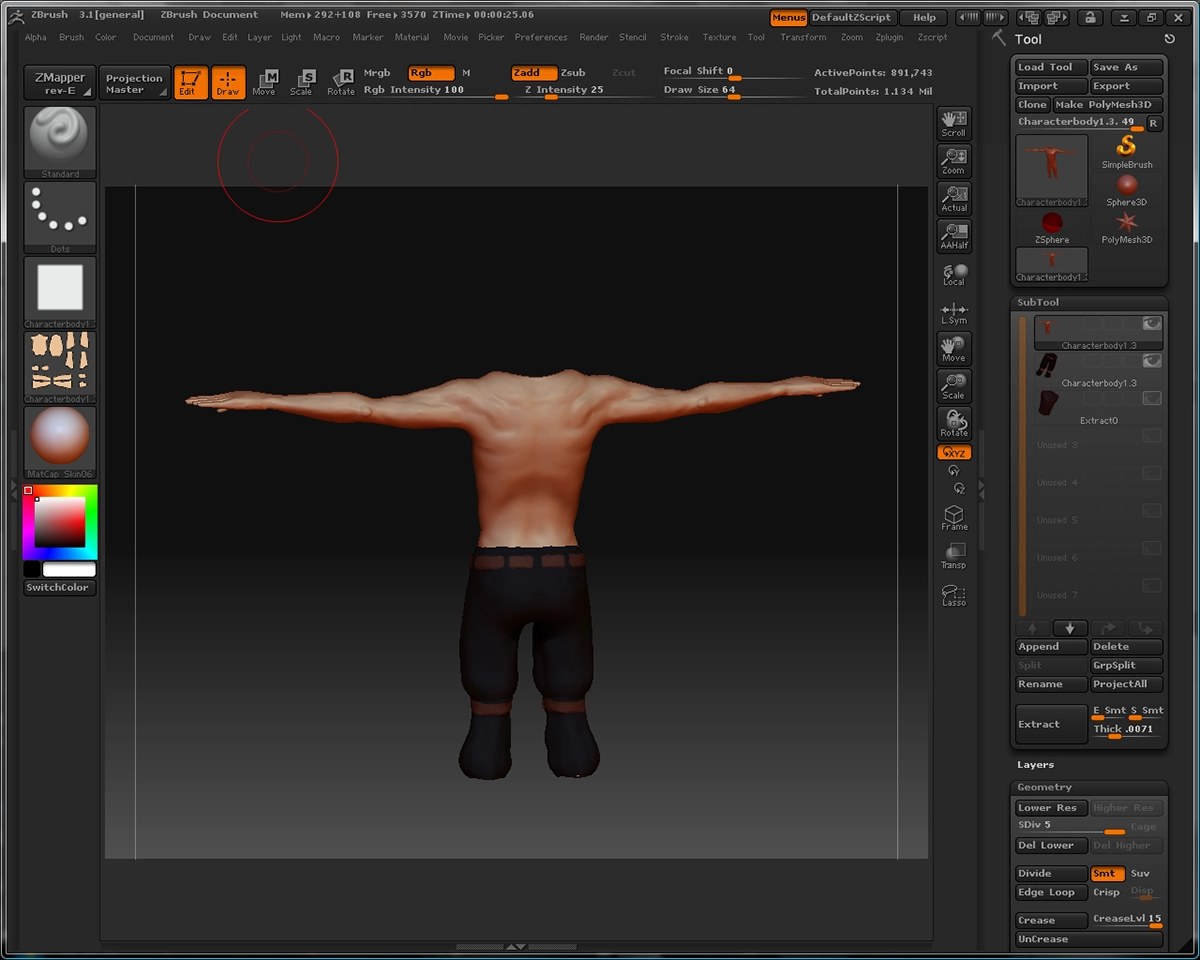Screen dimensions: 1200x960
Task: Pick the PolyMesh3D star icon
Action: pyautogui.click(x=1127, y=228)
